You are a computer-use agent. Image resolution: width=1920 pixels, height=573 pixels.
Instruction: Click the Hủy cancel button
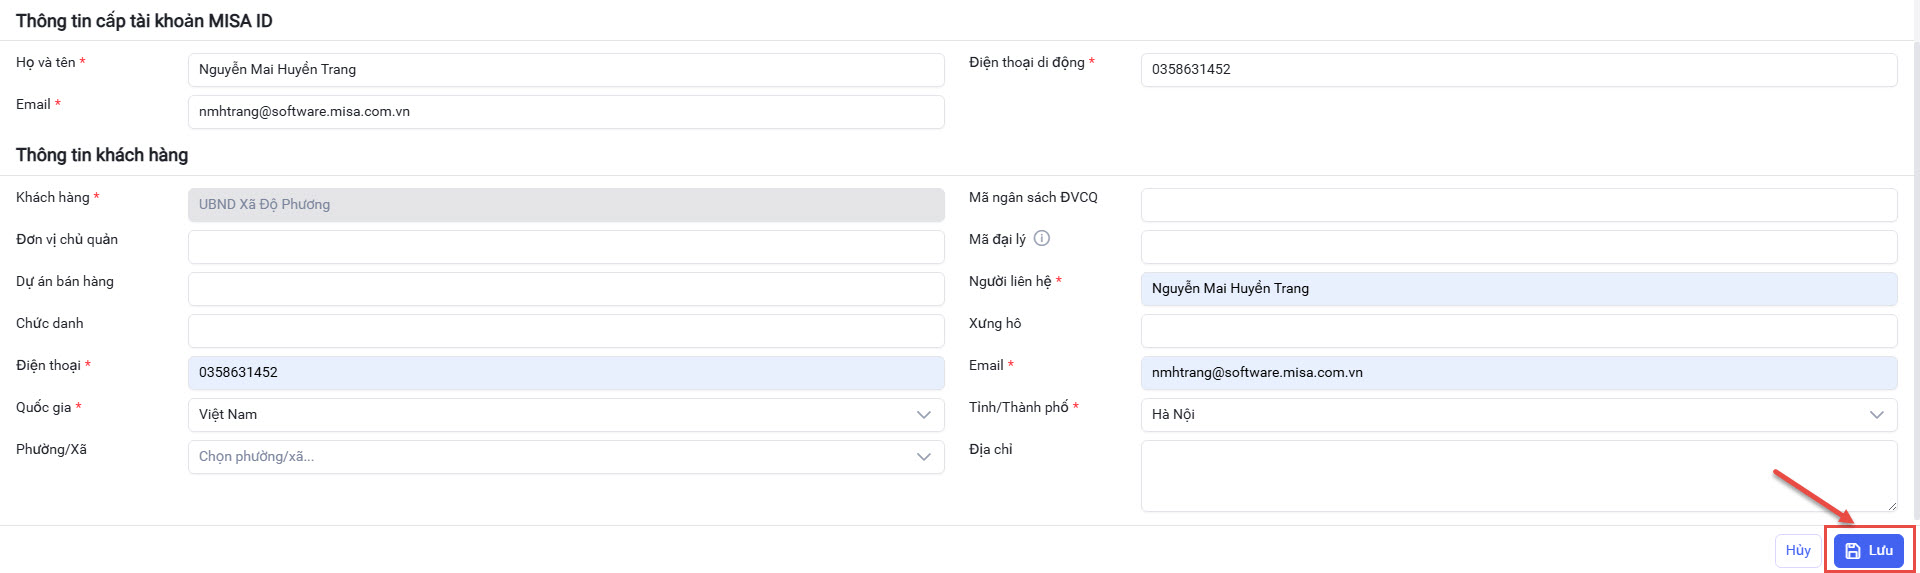click(1797, 551)
